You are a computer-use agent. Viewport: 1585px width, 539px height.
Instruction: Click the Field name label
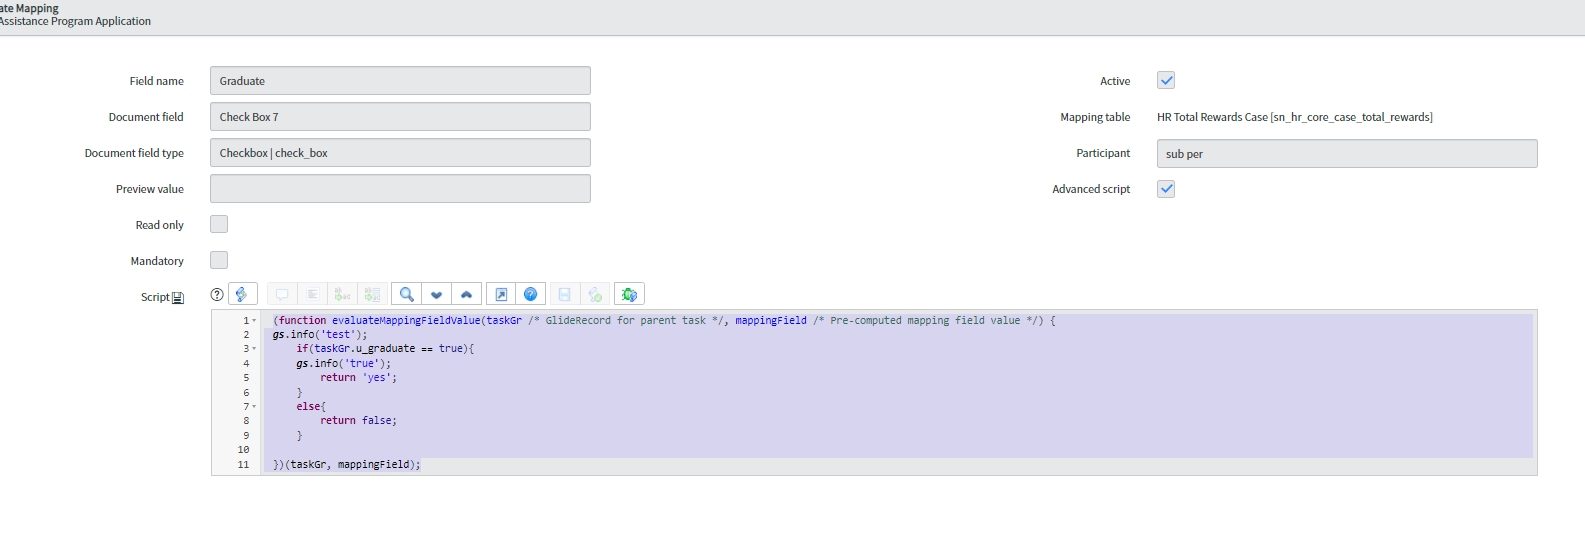click(156, 81)
